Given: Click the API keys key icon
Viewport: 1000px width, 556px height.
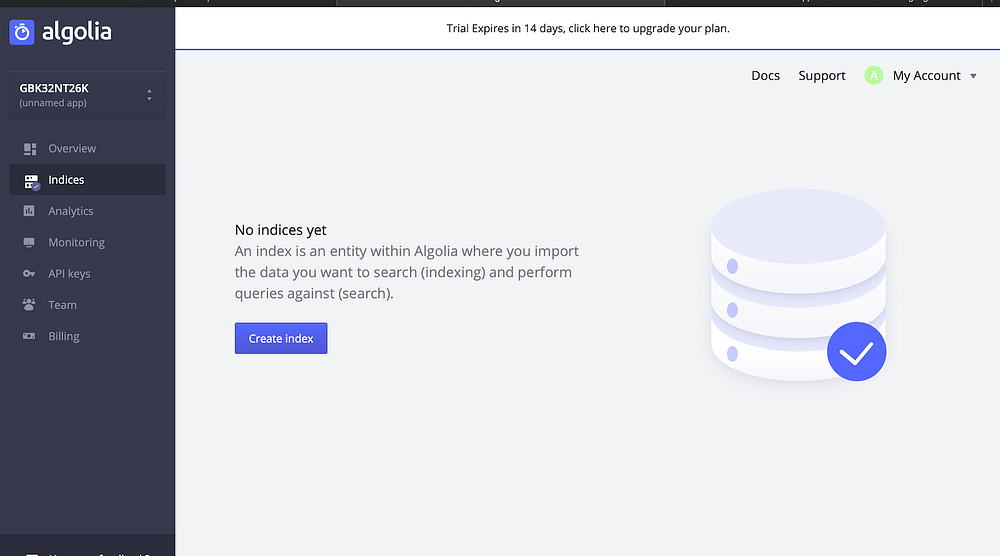Looking at the screenshot, I should pos(29,274).
